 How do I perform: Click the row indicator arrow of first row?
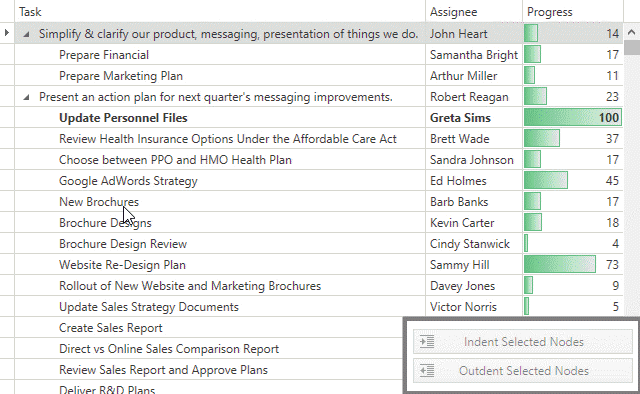click(7, 33)
